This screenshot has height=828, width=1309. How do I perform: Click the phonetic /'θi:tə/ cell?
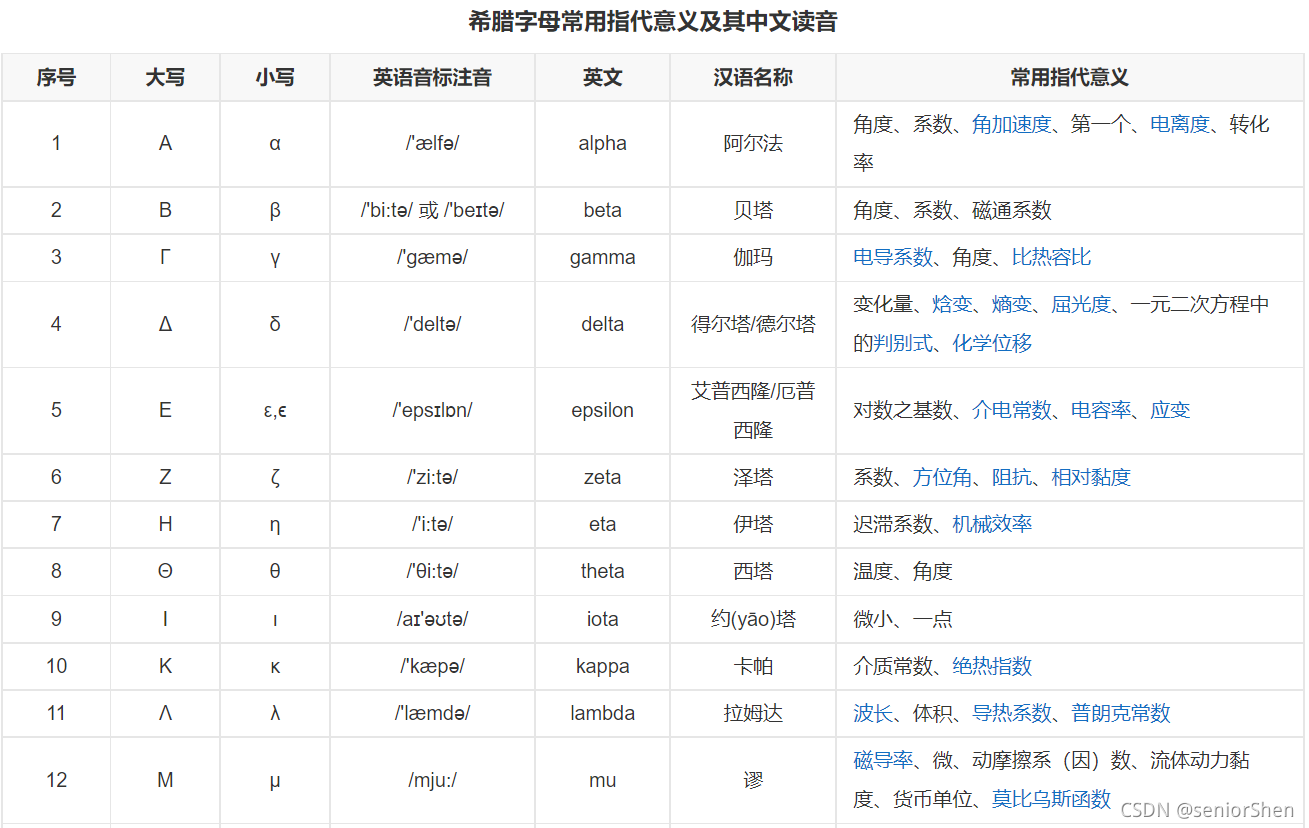click(x=432, y=571)
